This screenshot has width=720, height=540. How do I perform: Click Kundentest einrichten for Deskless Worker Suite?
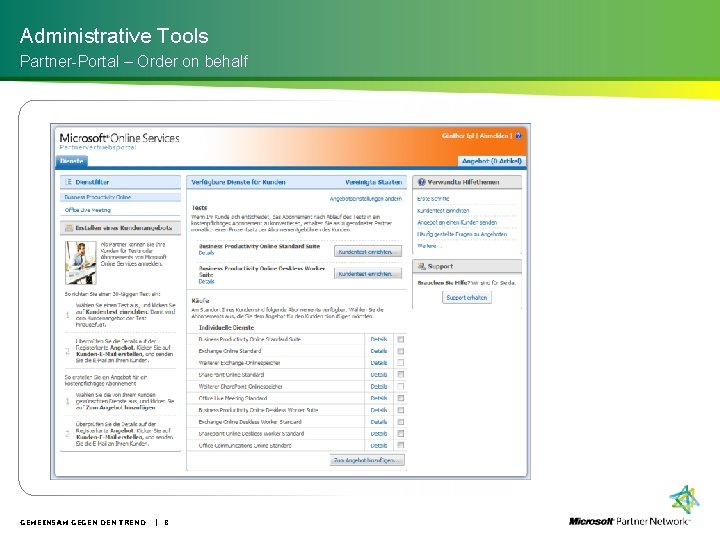coord(367,274)
